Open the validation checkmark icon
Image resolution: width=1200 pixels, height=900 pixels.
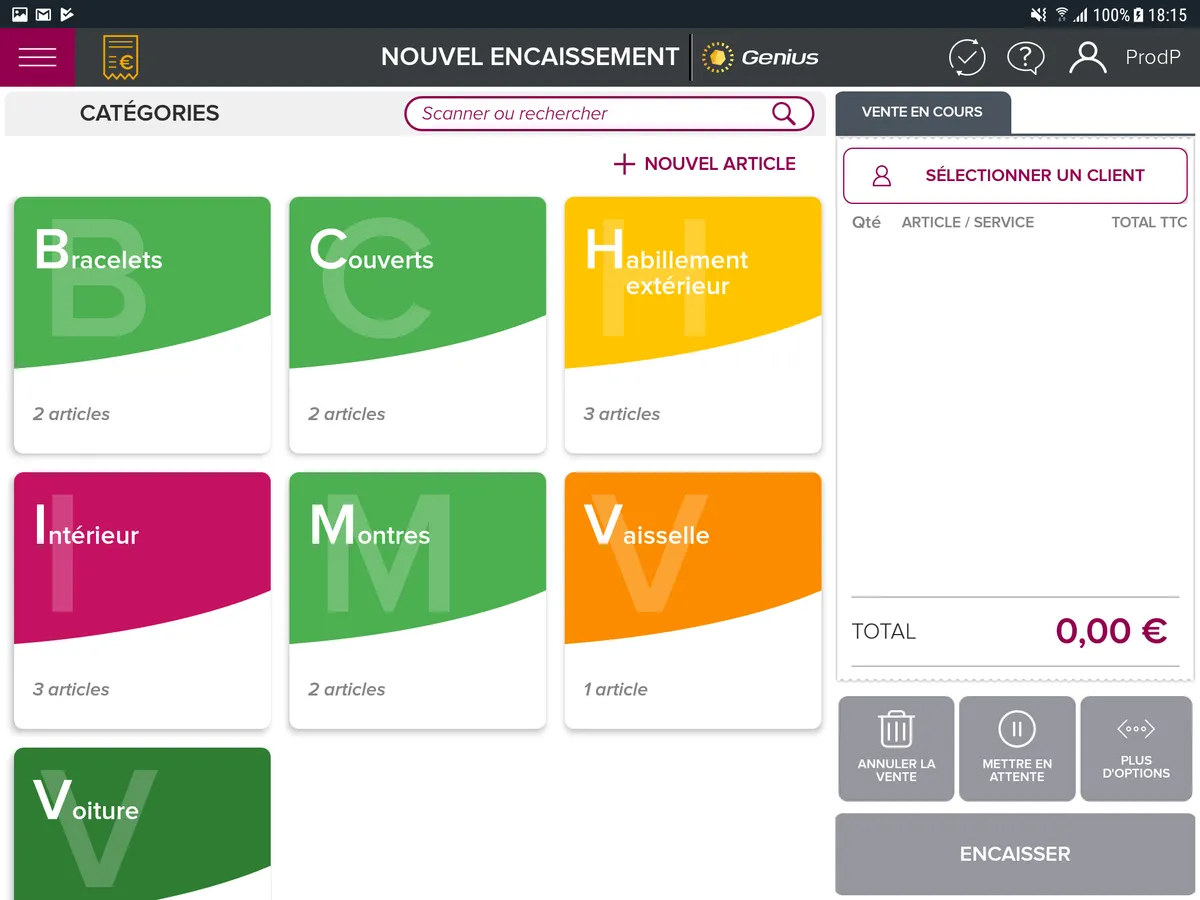[966, 57]
